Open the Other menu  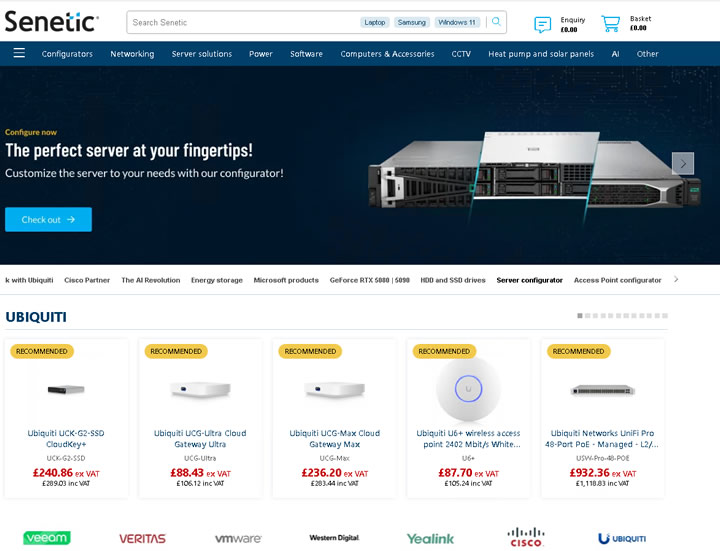[647, 54]
